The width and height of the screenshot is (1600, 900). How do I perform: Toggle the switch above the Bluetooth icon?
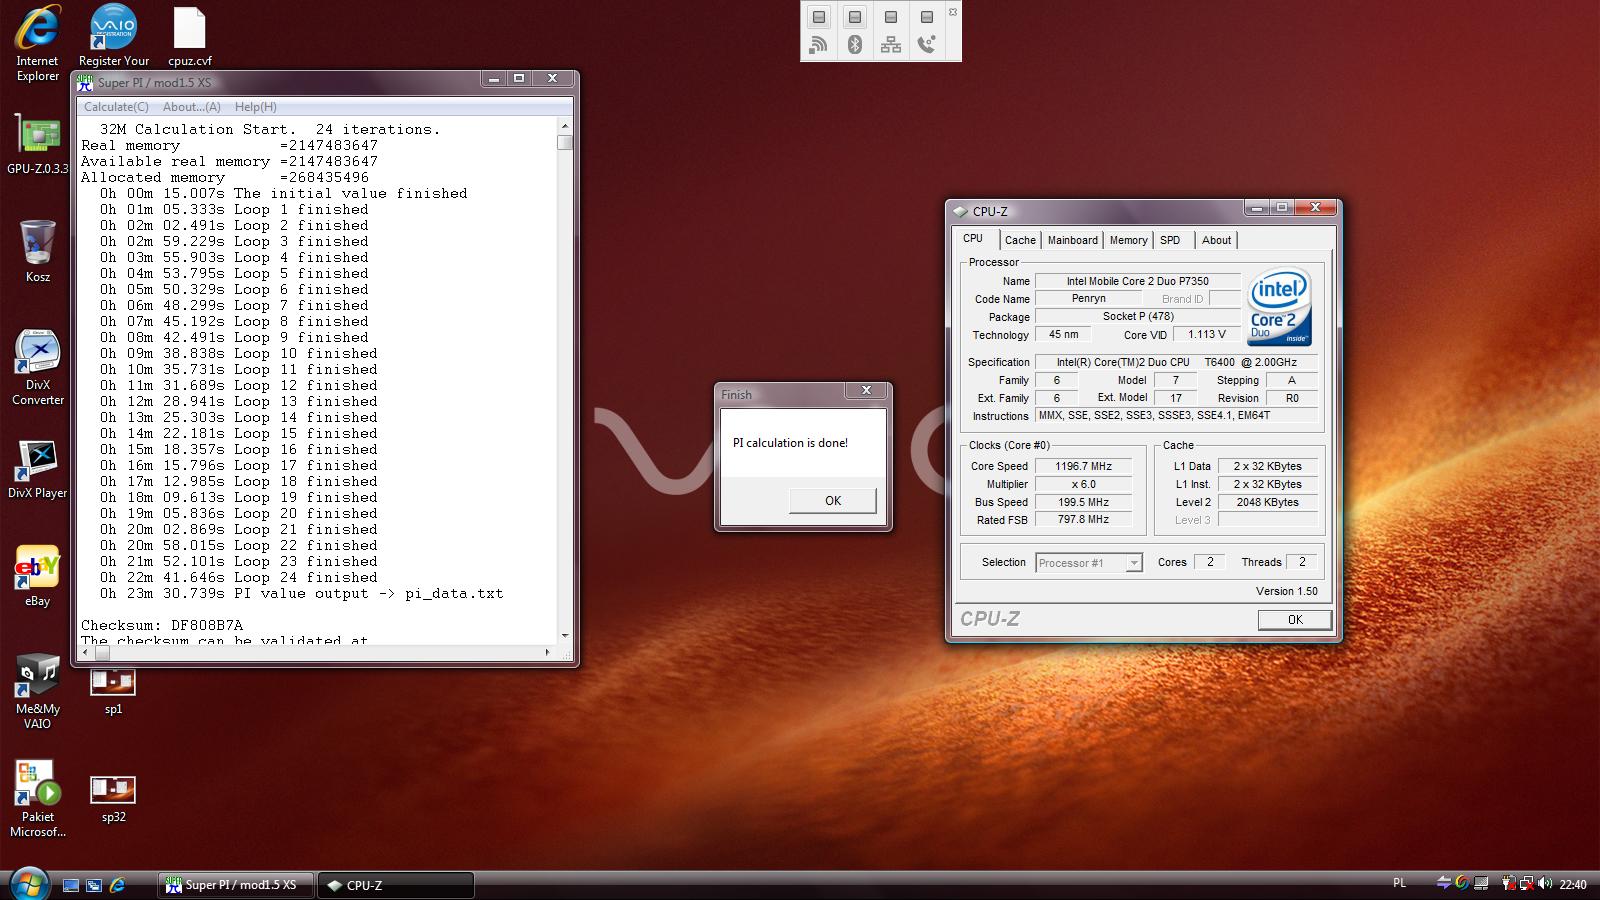pos(855,17)
